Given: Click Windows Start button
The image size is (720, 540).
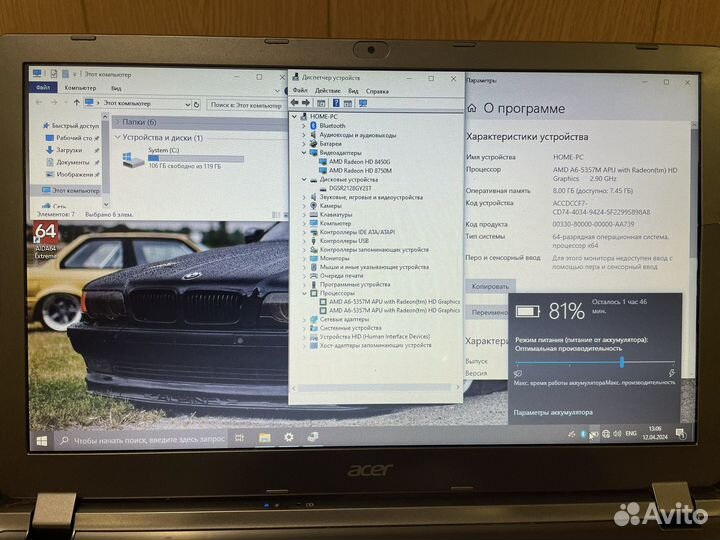Looking at the screenshot, I should pyautogui.click(x=41, y=441).
